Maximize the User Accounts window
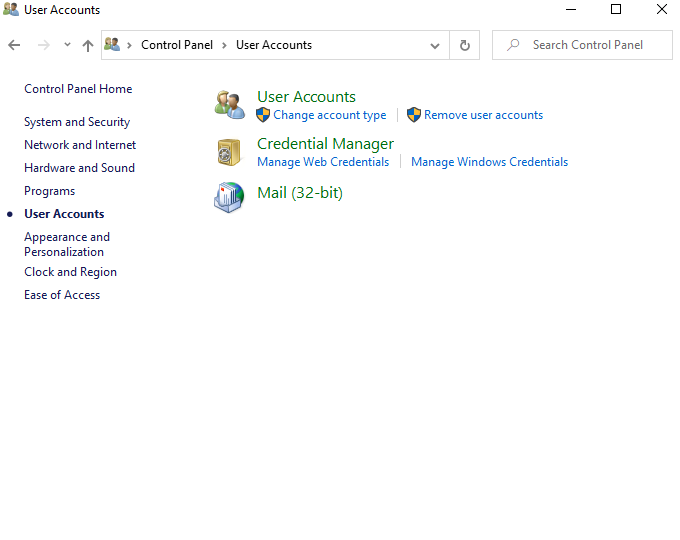 pyautogui.click(x=616, y=10)
